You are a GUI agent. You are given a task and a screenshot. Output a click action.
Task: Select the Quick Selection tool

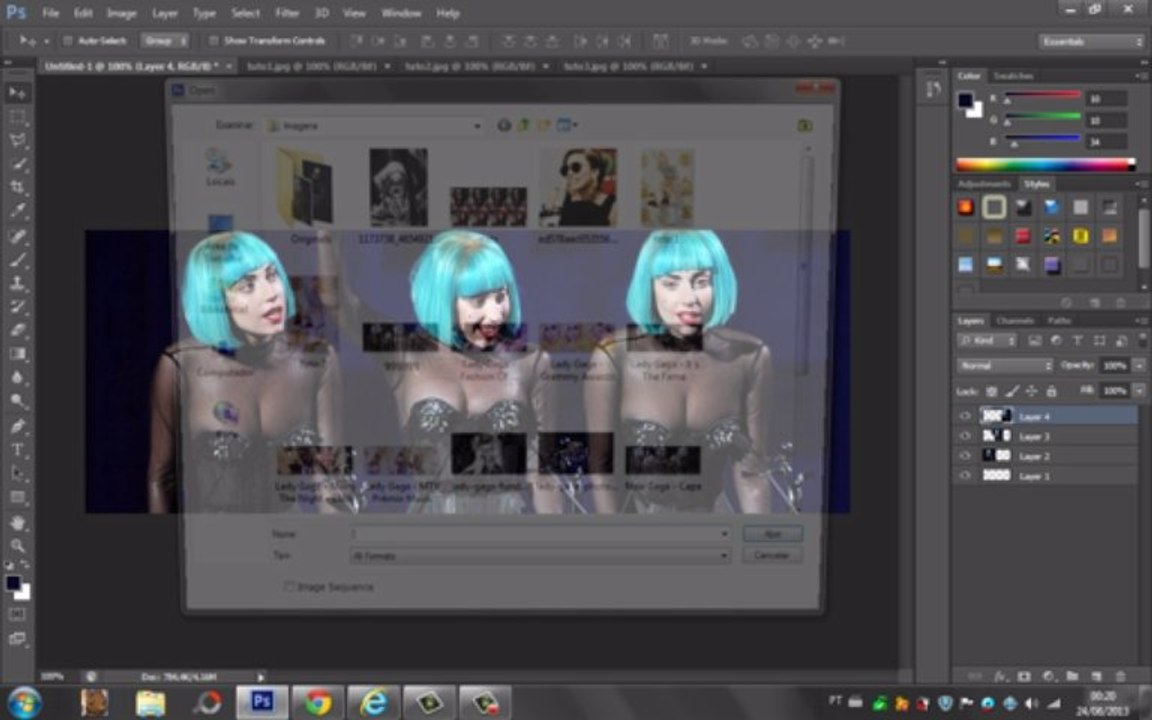[x=18, y=164]
